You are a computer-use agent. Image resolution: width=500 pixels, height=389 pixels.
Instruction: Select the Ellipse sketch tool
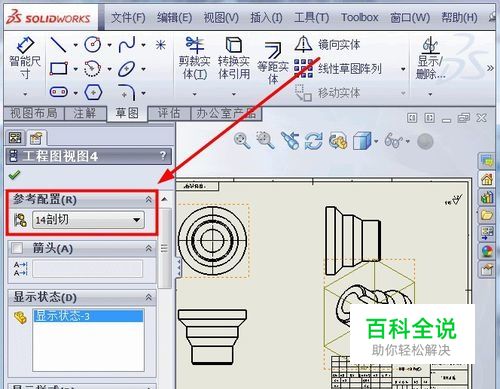[x=127, y=69]
